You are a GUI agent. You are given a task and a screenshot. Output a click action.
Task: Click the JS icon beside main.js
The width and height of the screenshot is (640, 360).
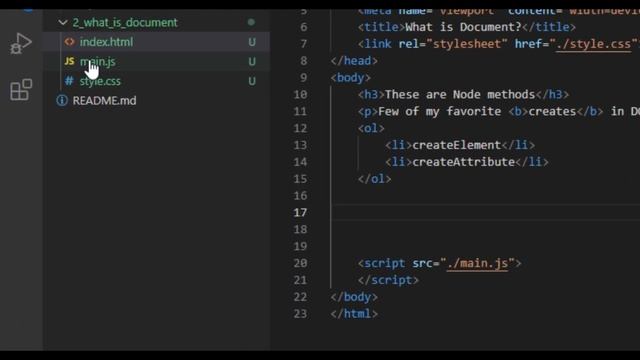[x=69, y=61]
